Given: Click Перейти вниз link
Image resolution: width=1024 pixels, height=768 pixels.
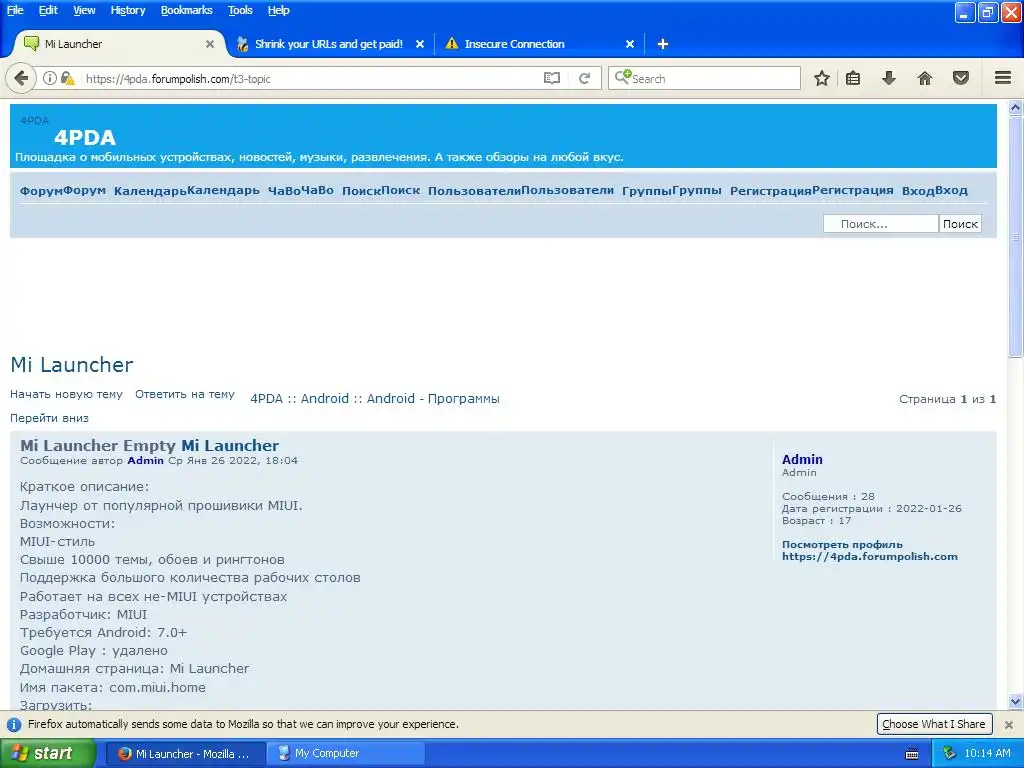Looking at the screenshot, I should (49, 418).
